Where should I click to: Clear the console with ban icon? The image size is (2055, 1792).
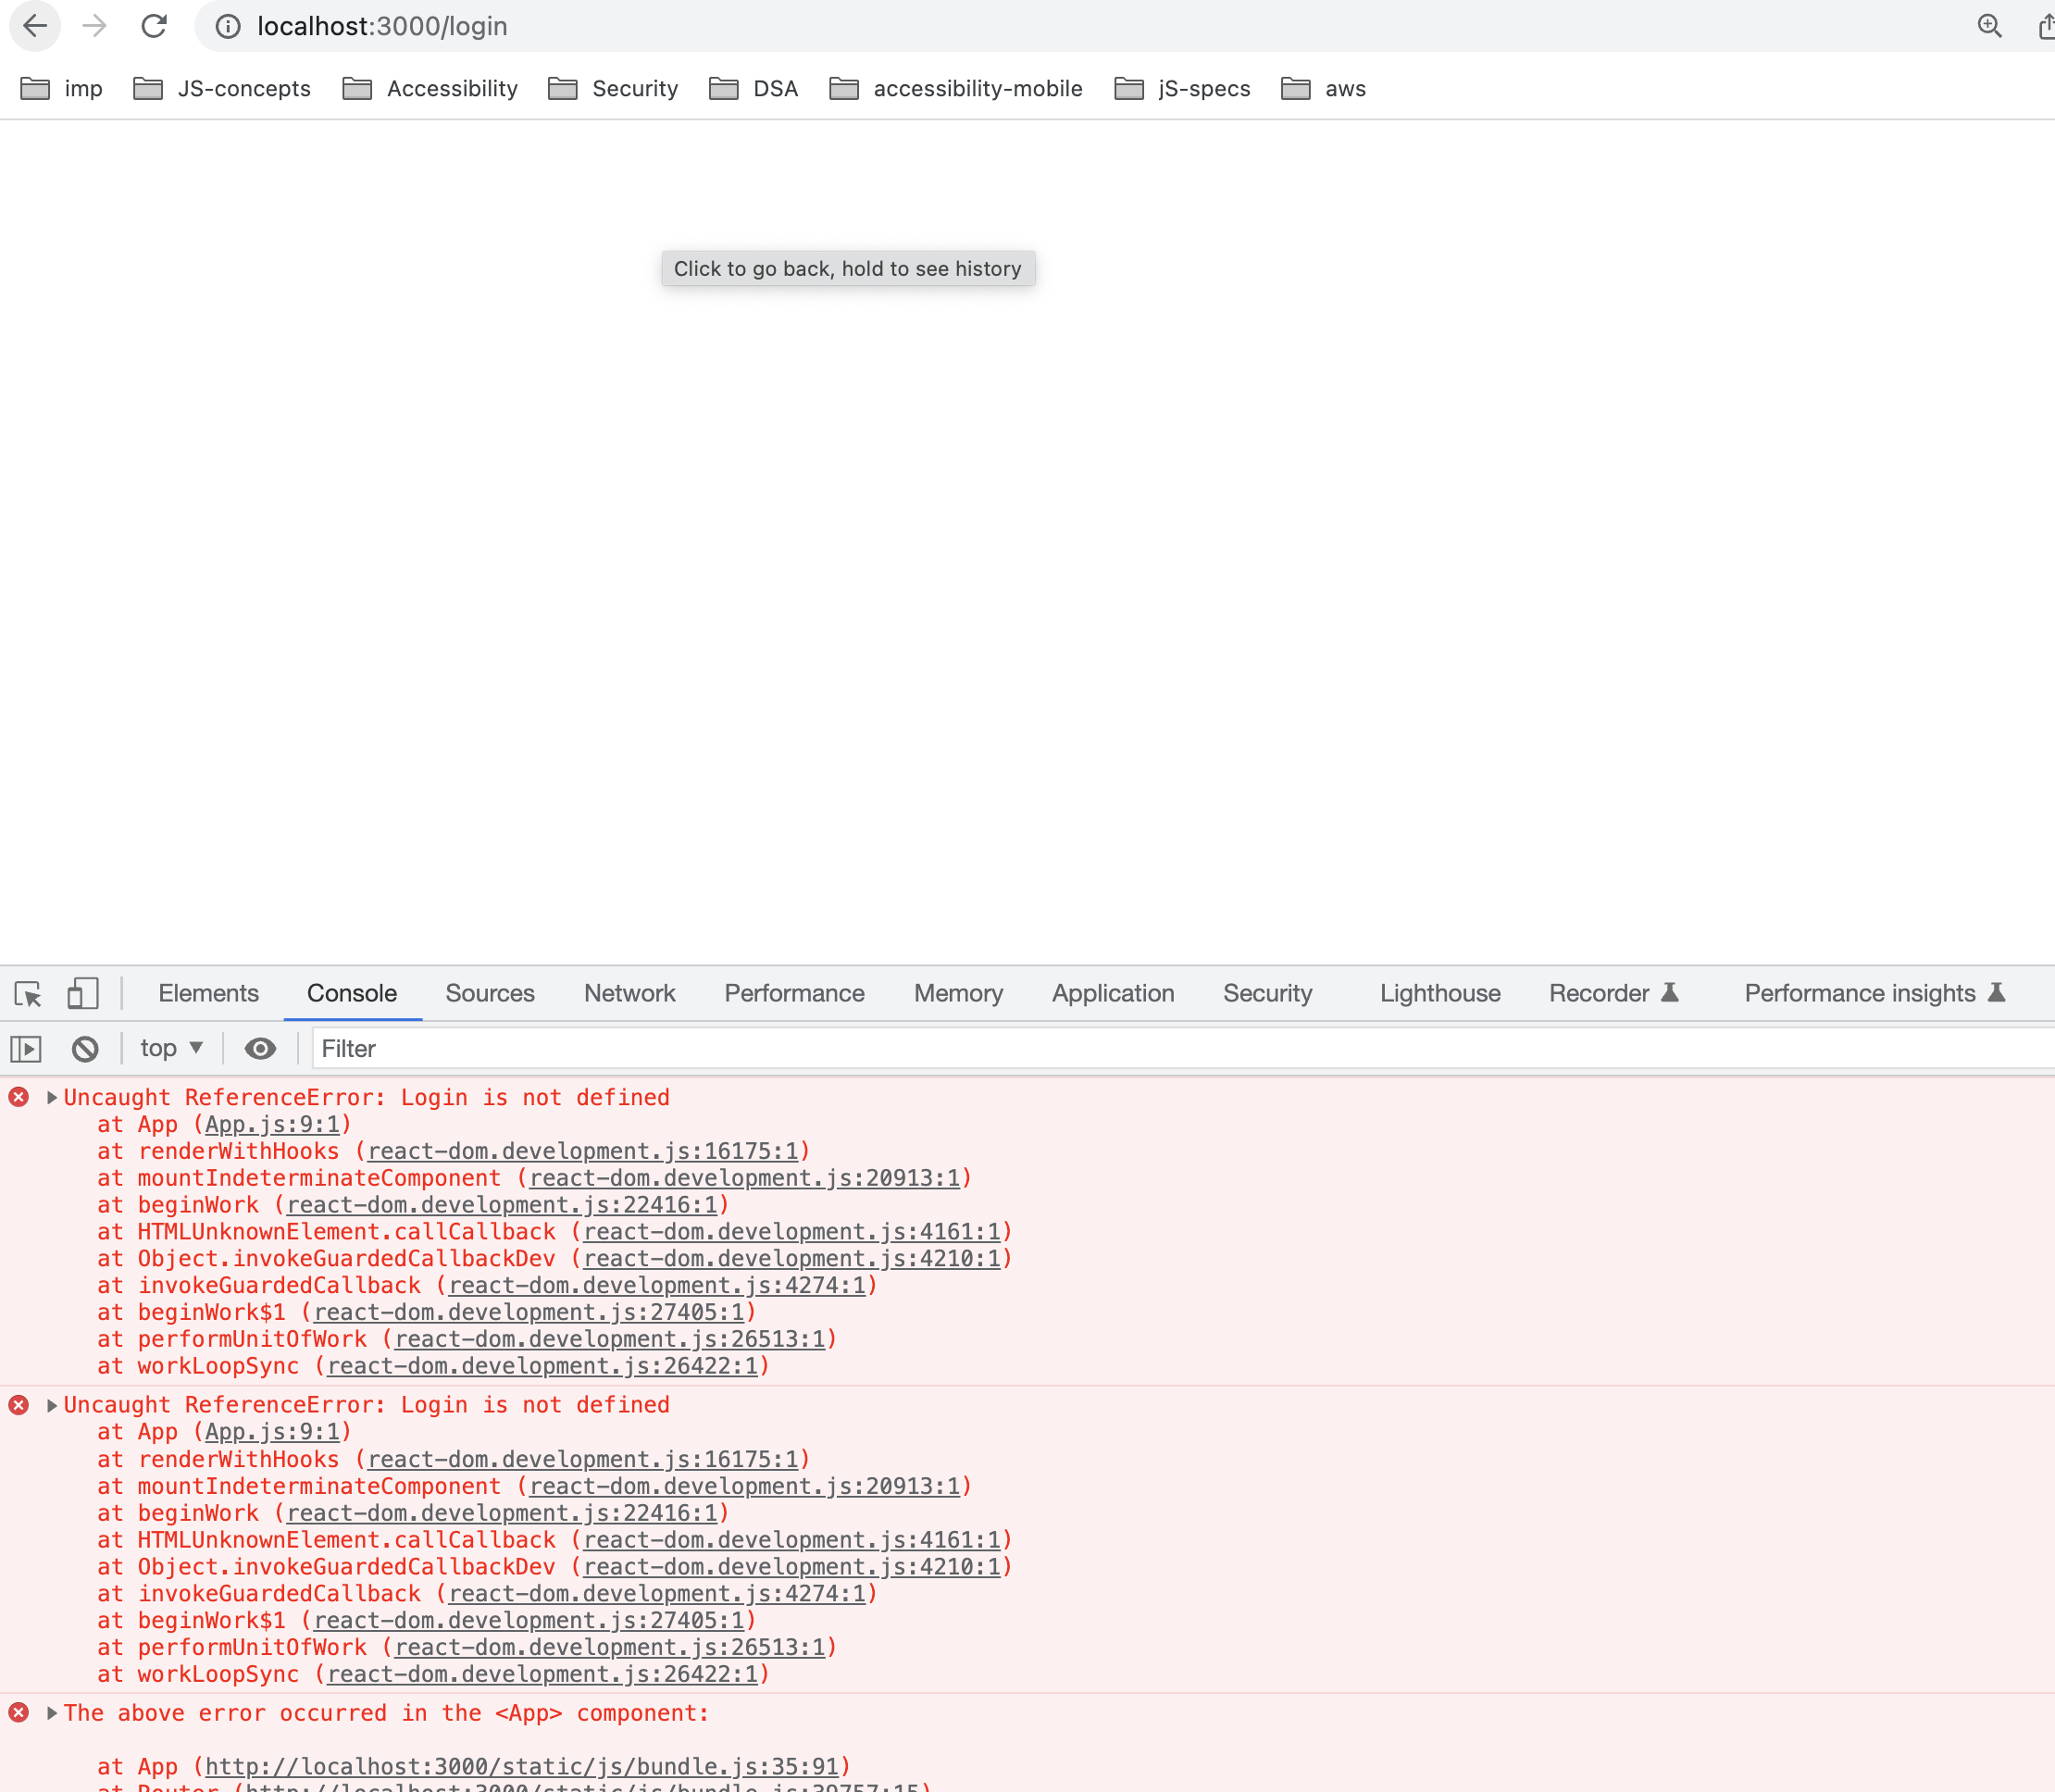click(x=85, y=1048)
